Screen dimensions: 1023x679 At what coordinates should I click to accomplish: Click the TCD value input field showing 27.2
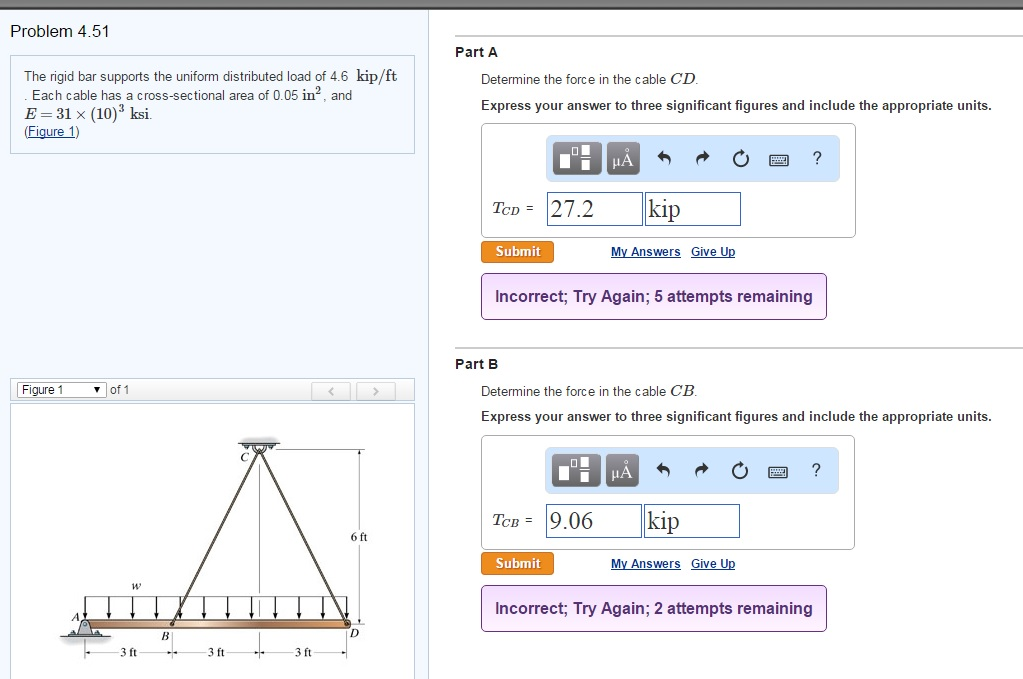[x=593, y=208]
